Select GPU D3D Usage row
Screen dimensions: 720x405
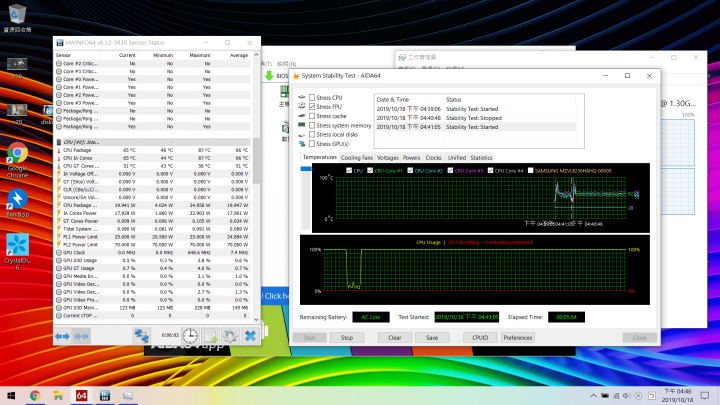click(152, 260)
